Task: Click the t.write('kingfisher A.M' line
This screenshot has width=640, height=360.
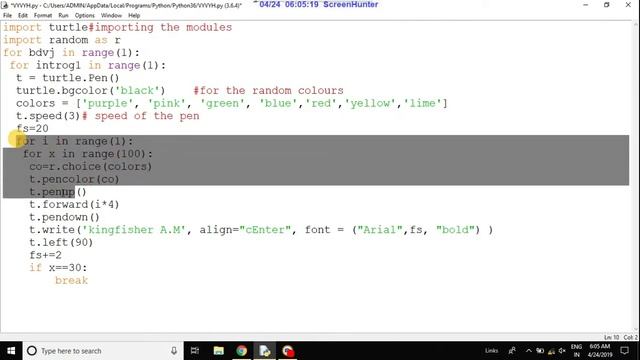Action: pyautogui.click(x=261, y=230)
